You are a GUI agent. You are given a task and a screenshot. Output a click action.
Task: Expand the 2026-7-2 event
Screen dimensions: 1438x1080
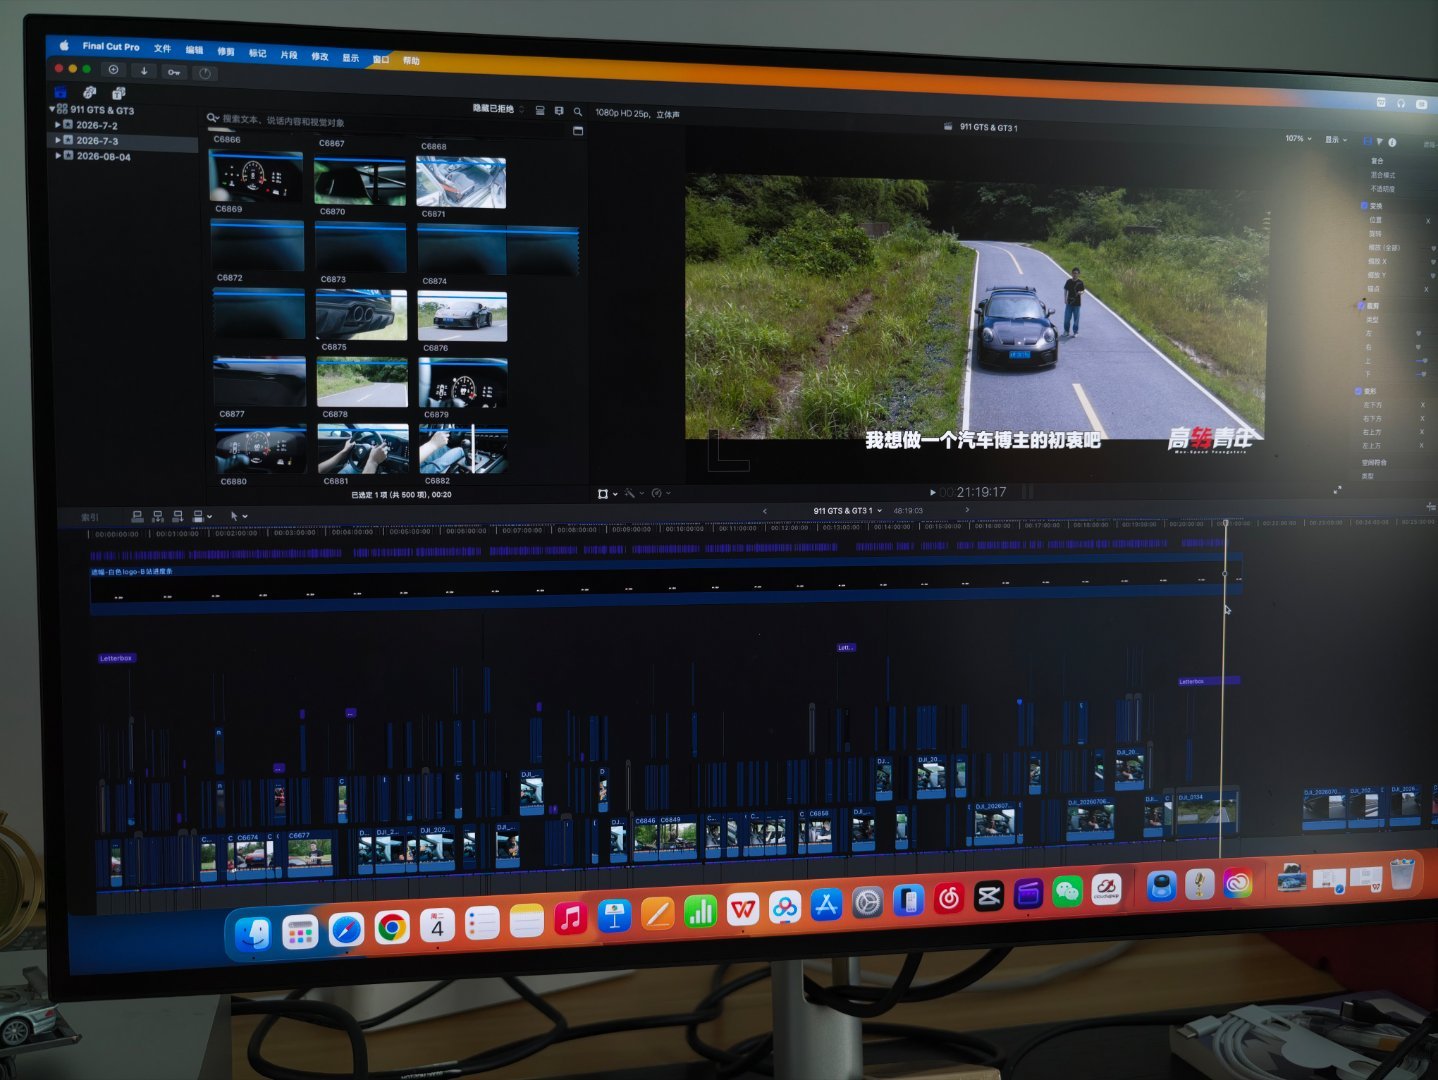[58, 125]
